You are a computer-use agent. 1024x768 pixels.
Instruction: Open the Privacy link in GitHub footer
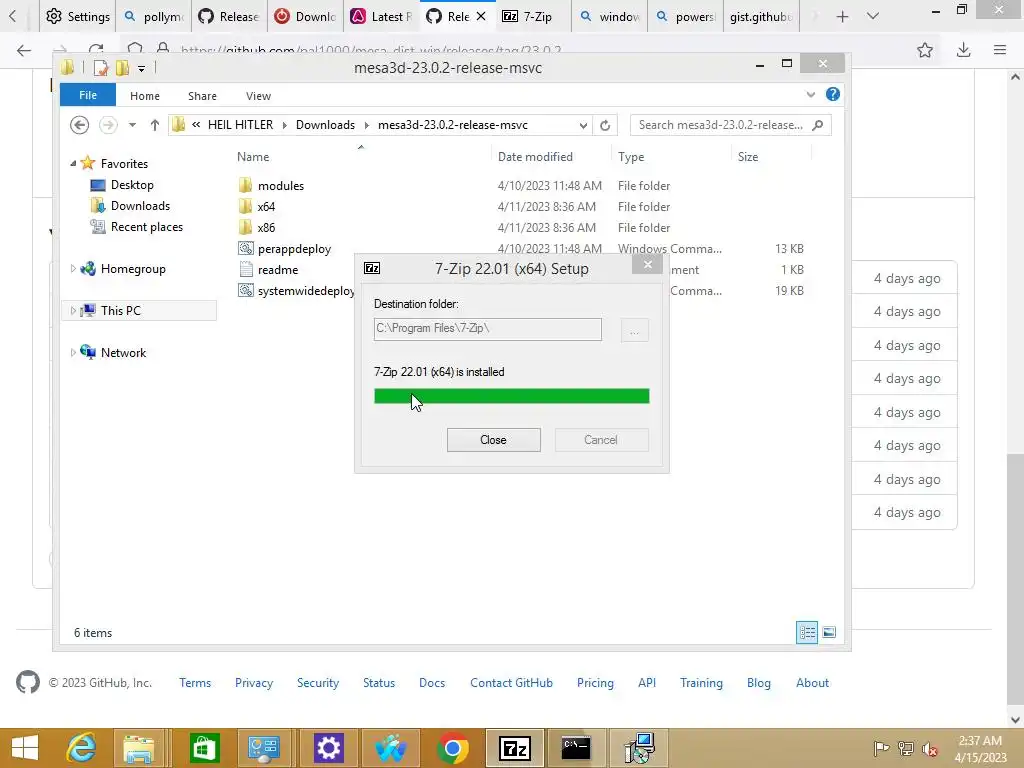point(254,682)
